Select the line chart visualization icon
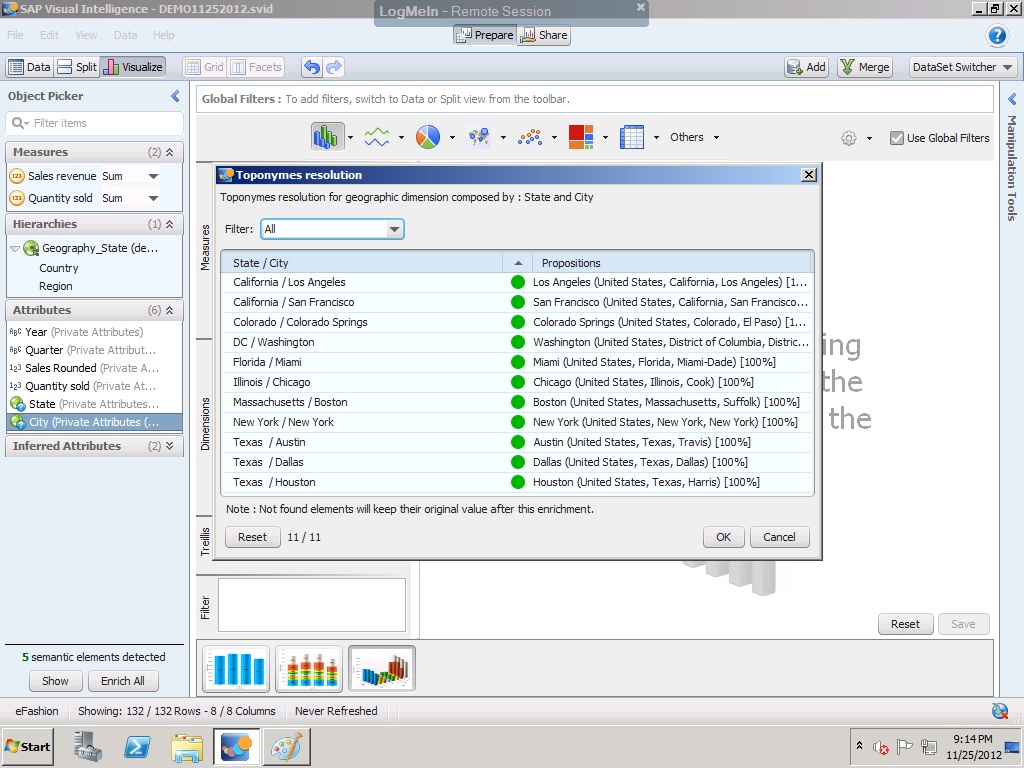Viewport: 1024px width, 768px height. click(377, 137)
